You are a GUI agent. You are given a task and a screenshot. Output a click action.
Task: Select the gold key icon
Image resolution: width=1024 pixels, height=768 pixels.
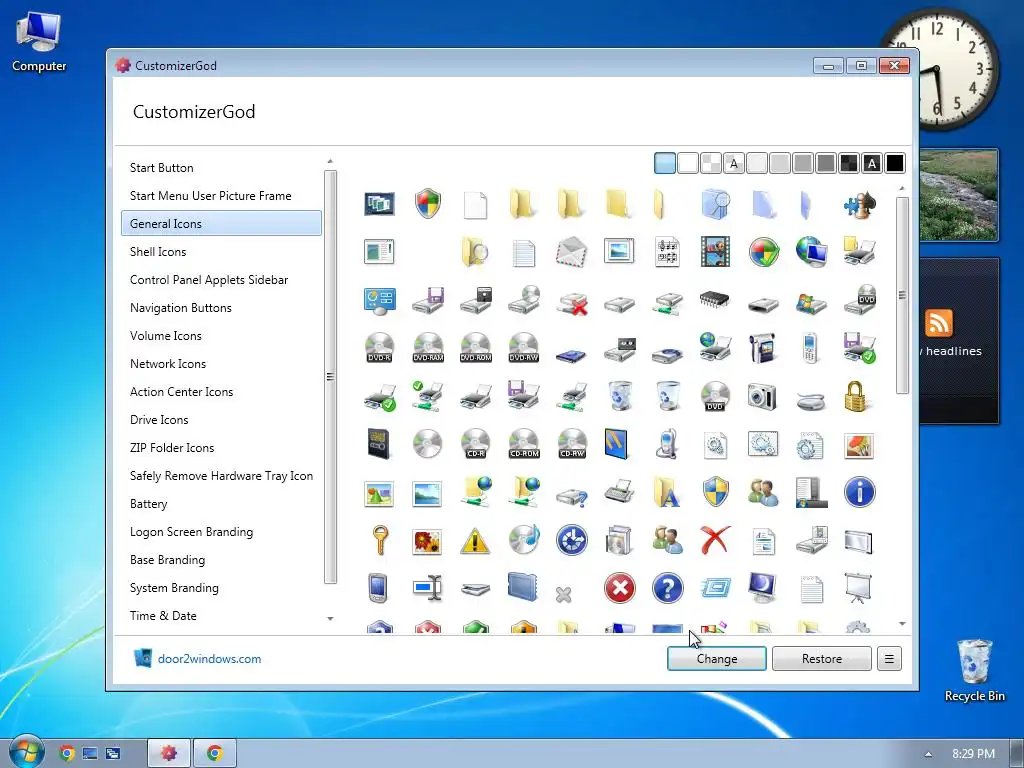tap(380, 541)
